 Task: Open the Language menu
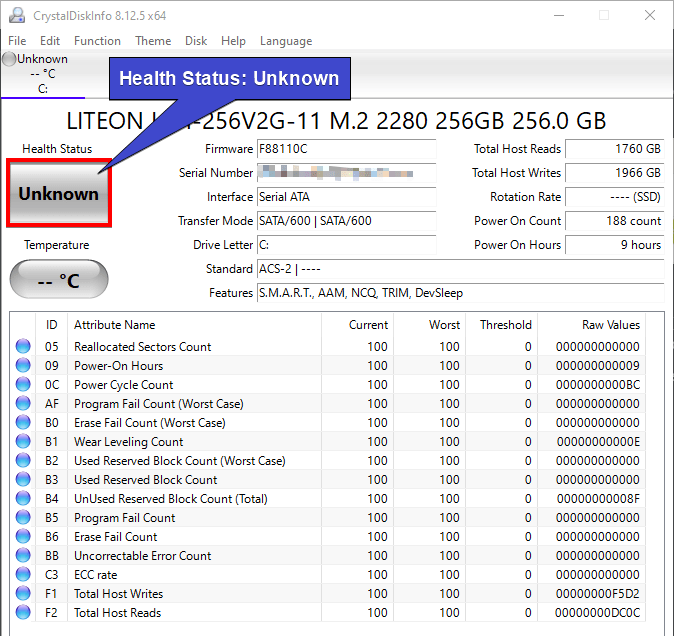286,41
